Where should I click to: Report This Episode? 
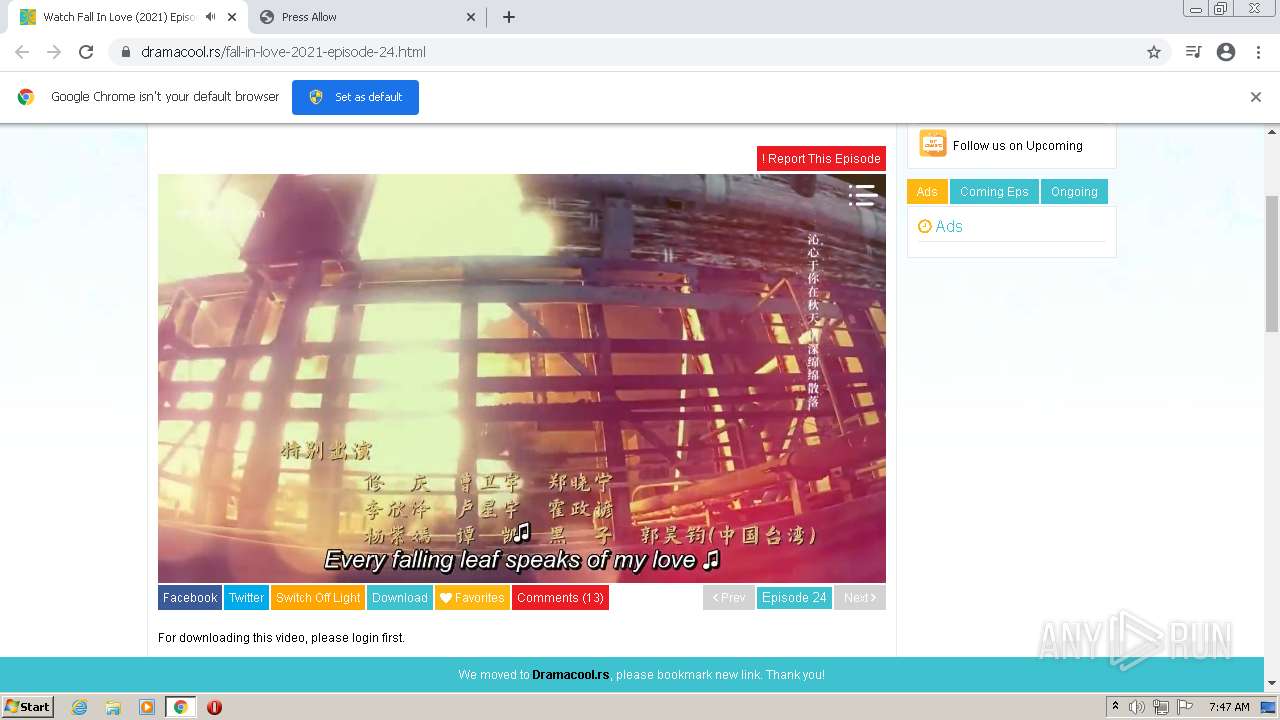point(821,158)
